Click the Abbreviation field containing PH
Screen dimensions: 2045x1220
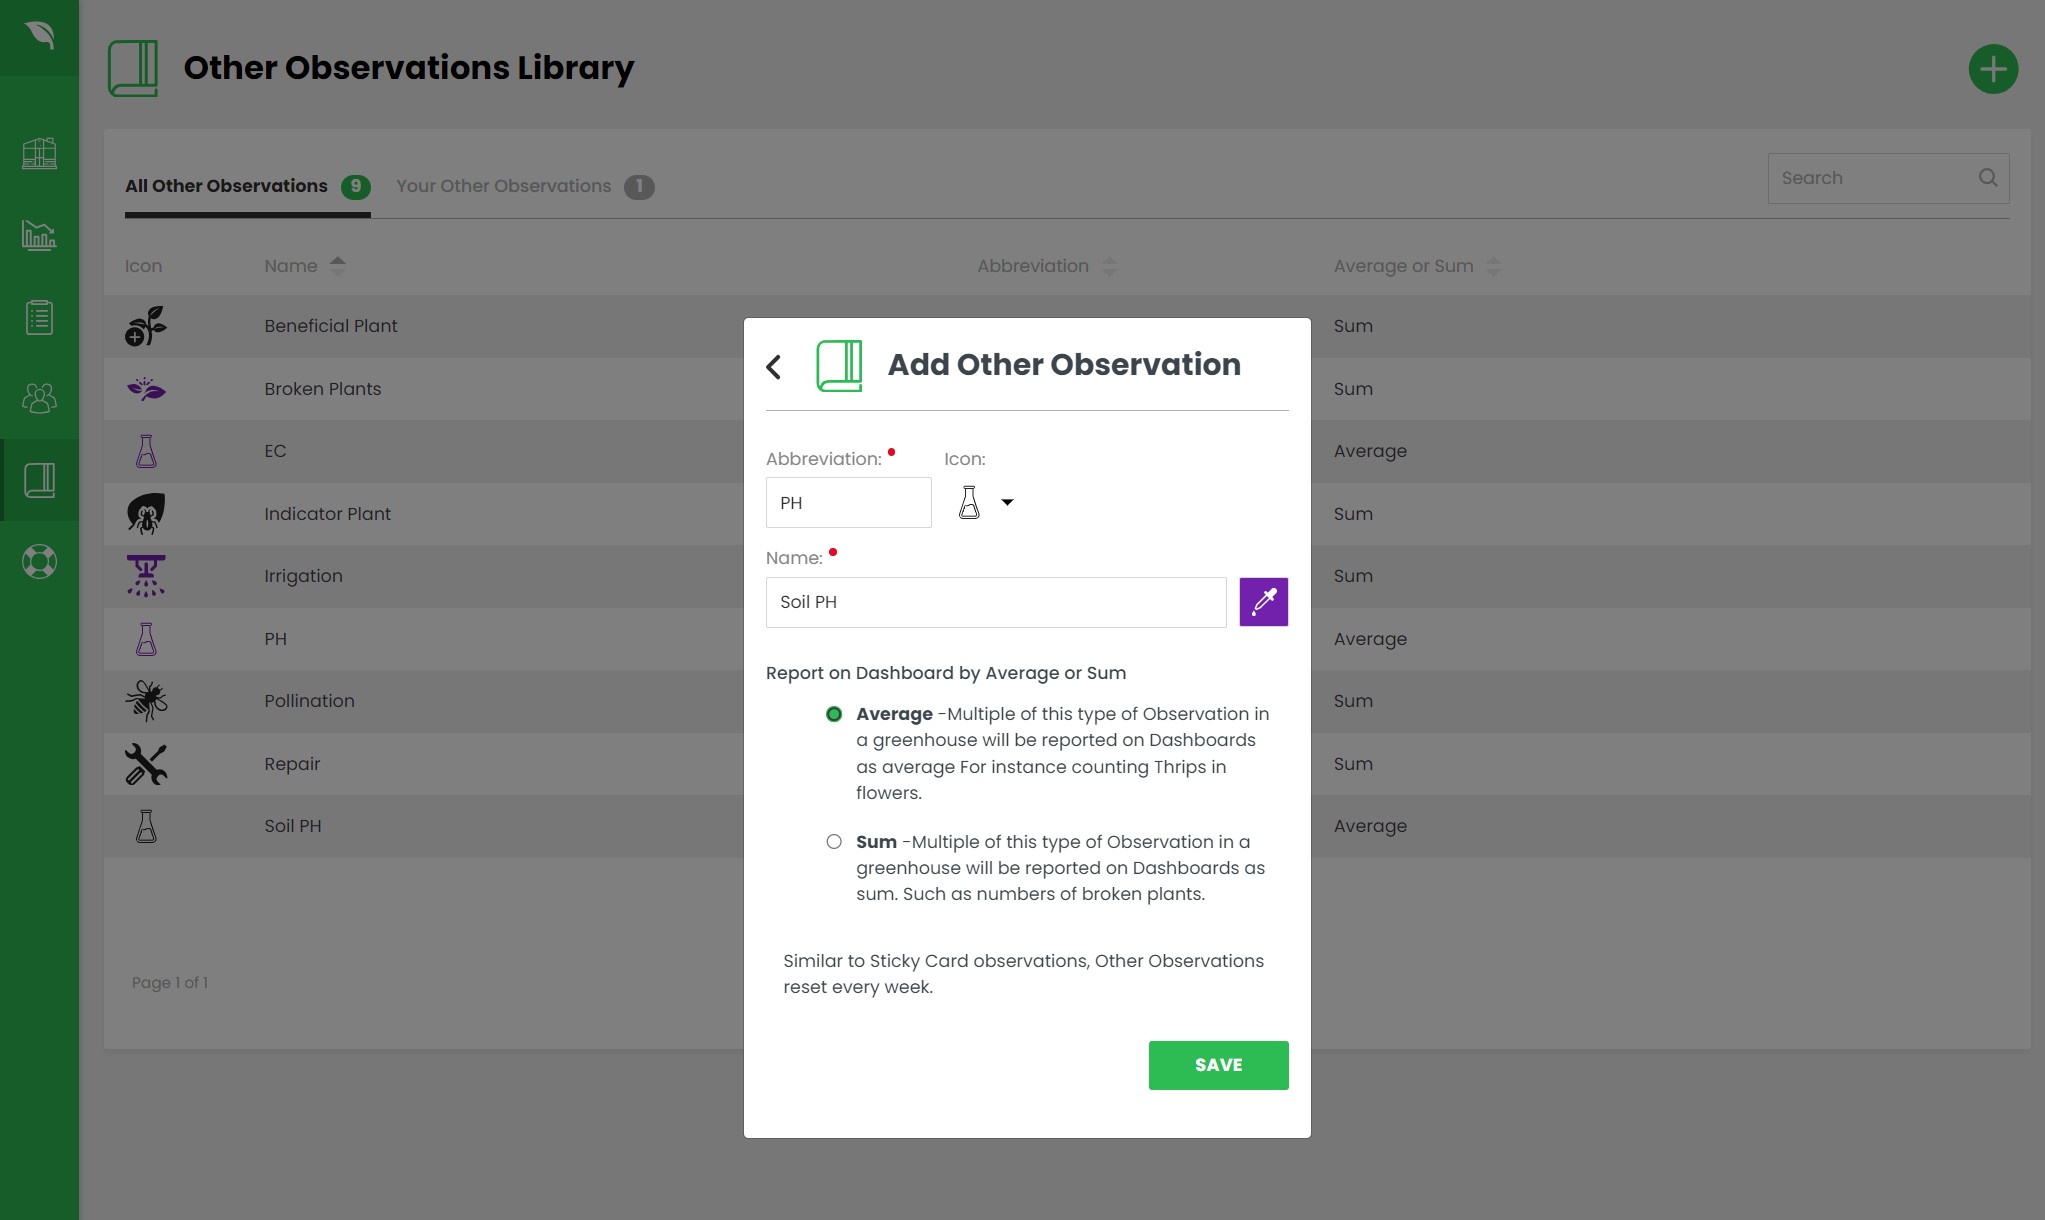click(848, 503)
